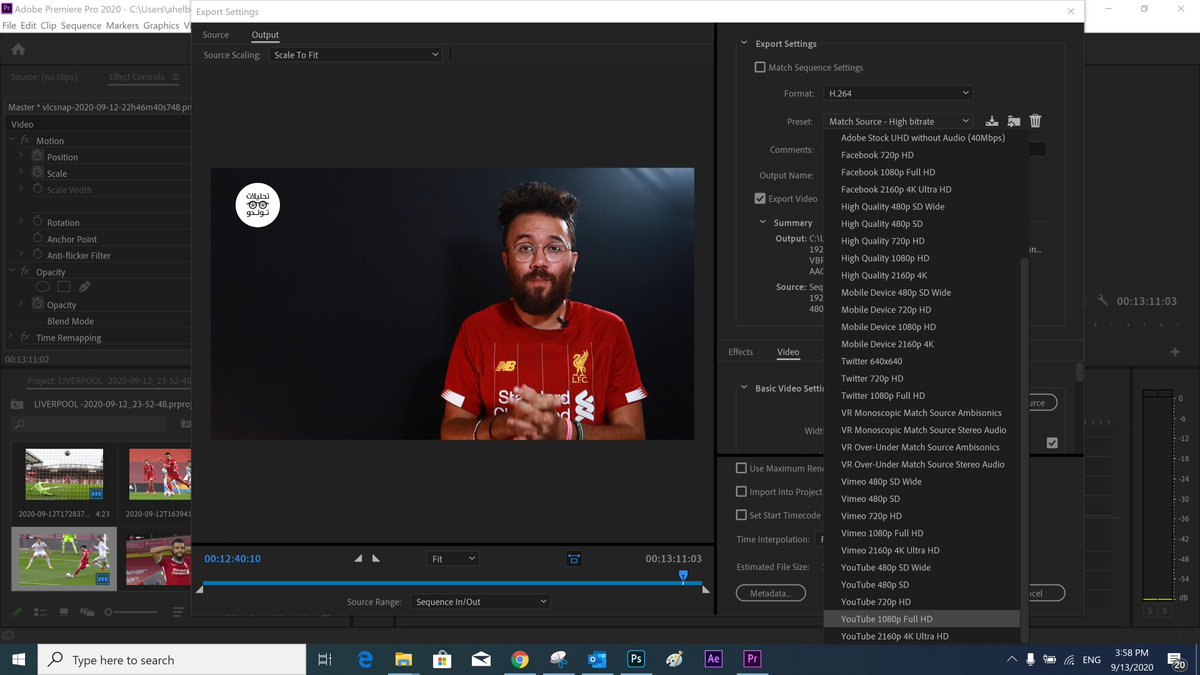The image size is (1200, 675).
Task: Open Source Range Sequence In/Out dropdown
Action: (481, 601)
